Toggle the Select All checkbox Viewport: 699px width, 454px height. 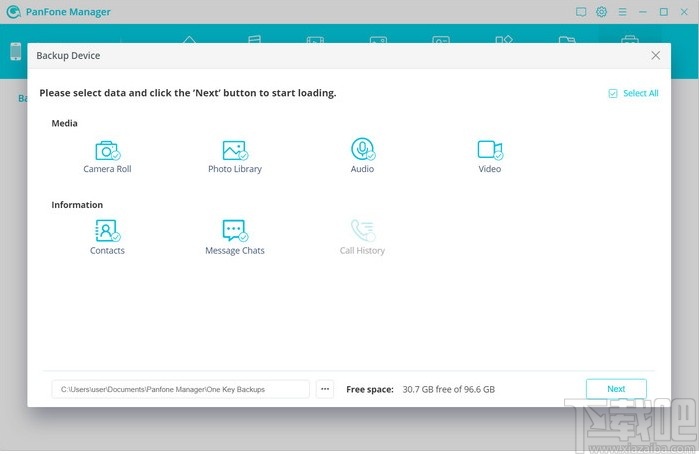tap(613, 93)
